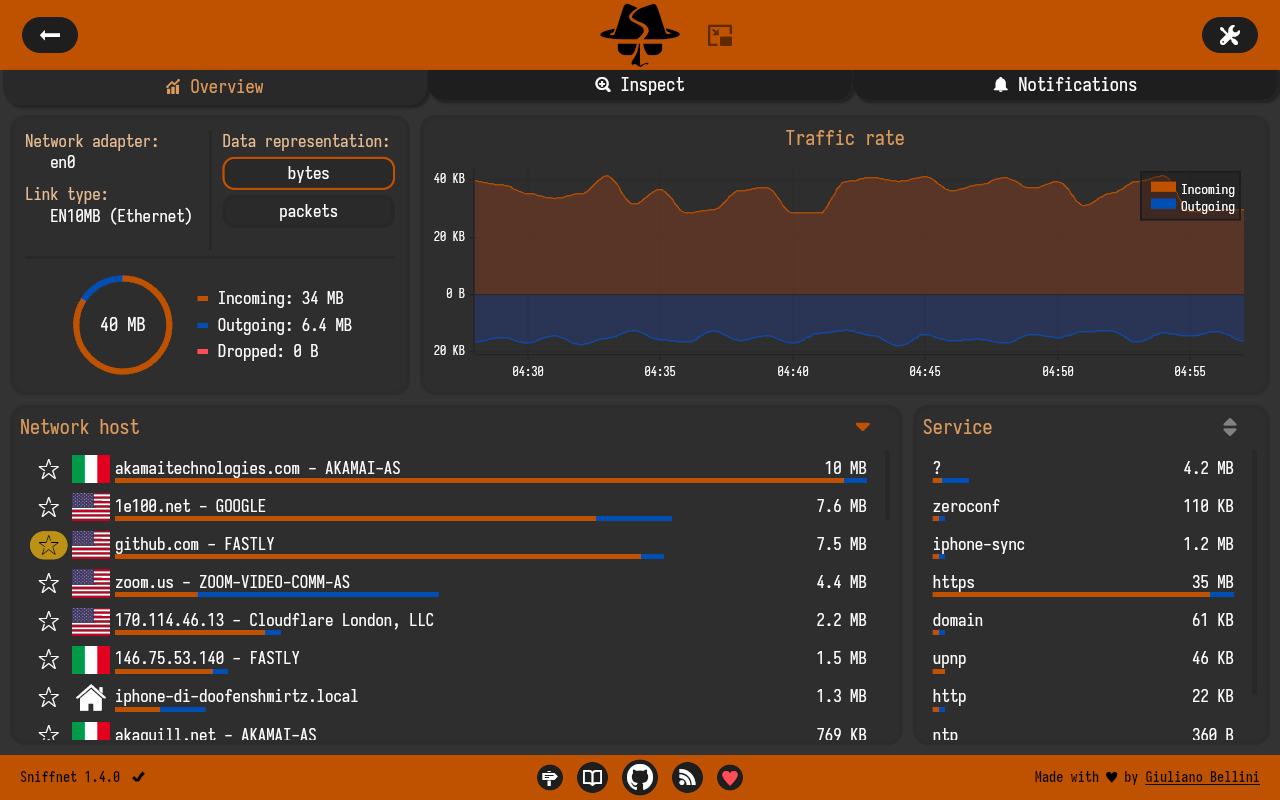Select bytes data representation
This screenshot has height=800, width=1280.
coord(308,173)
